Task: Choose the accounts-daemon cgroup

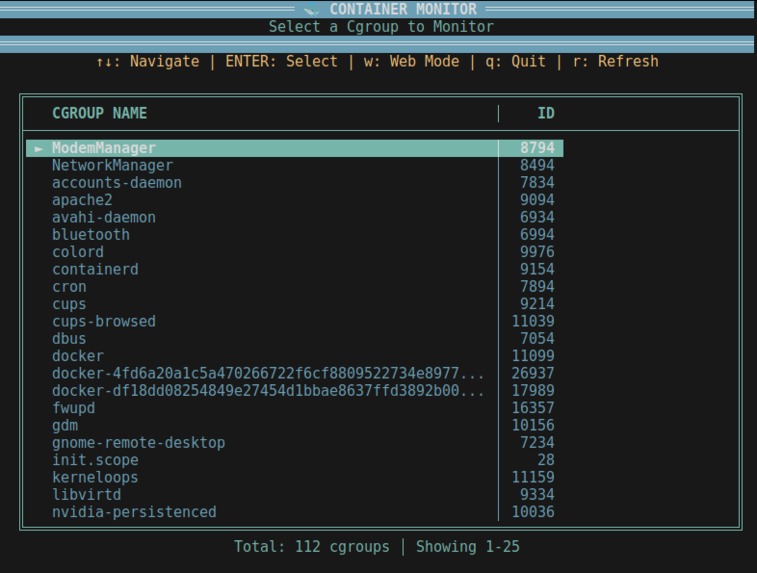Action: pos(117,183)
